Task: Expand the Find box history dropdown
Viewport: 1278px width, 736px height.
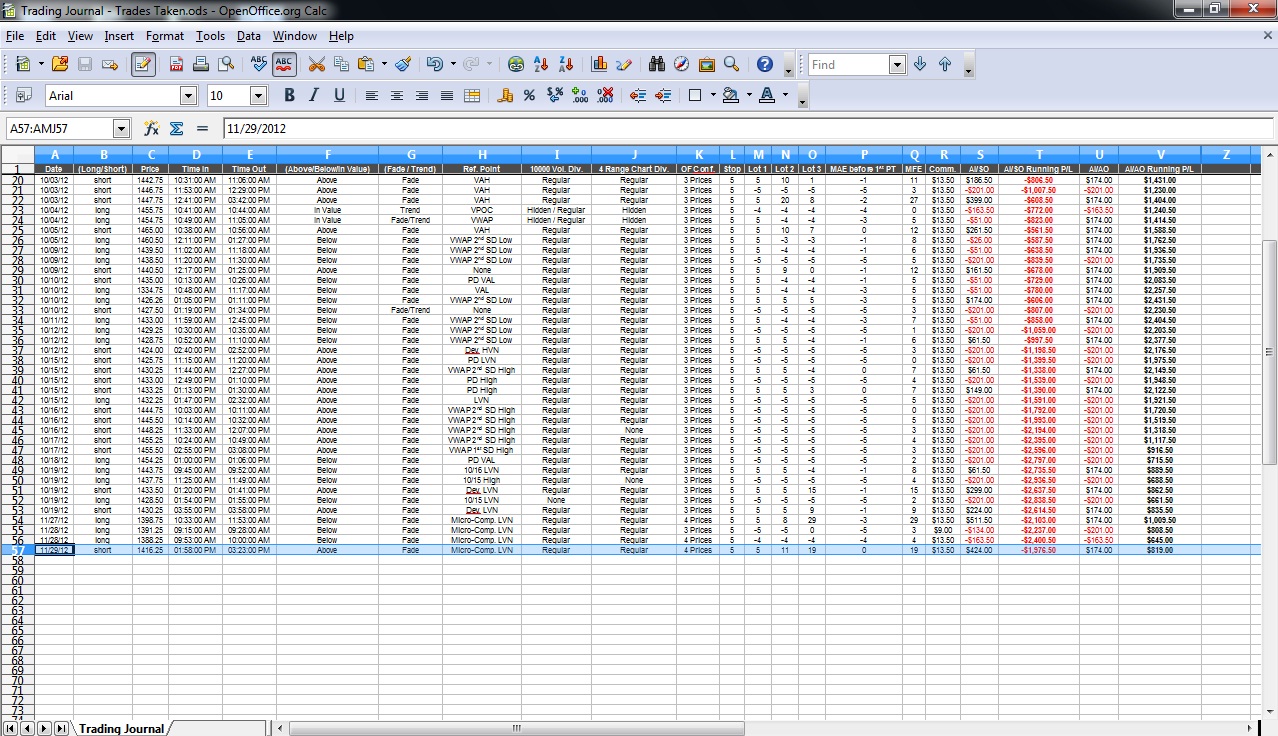Action: 897,65
